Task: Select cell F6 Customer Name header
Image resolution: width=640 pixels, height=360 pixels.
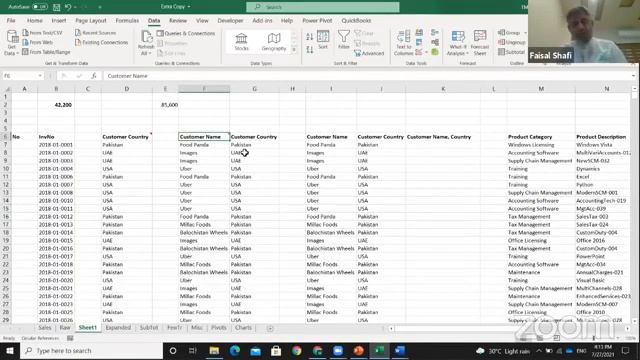Action: (x=204, y=137)
